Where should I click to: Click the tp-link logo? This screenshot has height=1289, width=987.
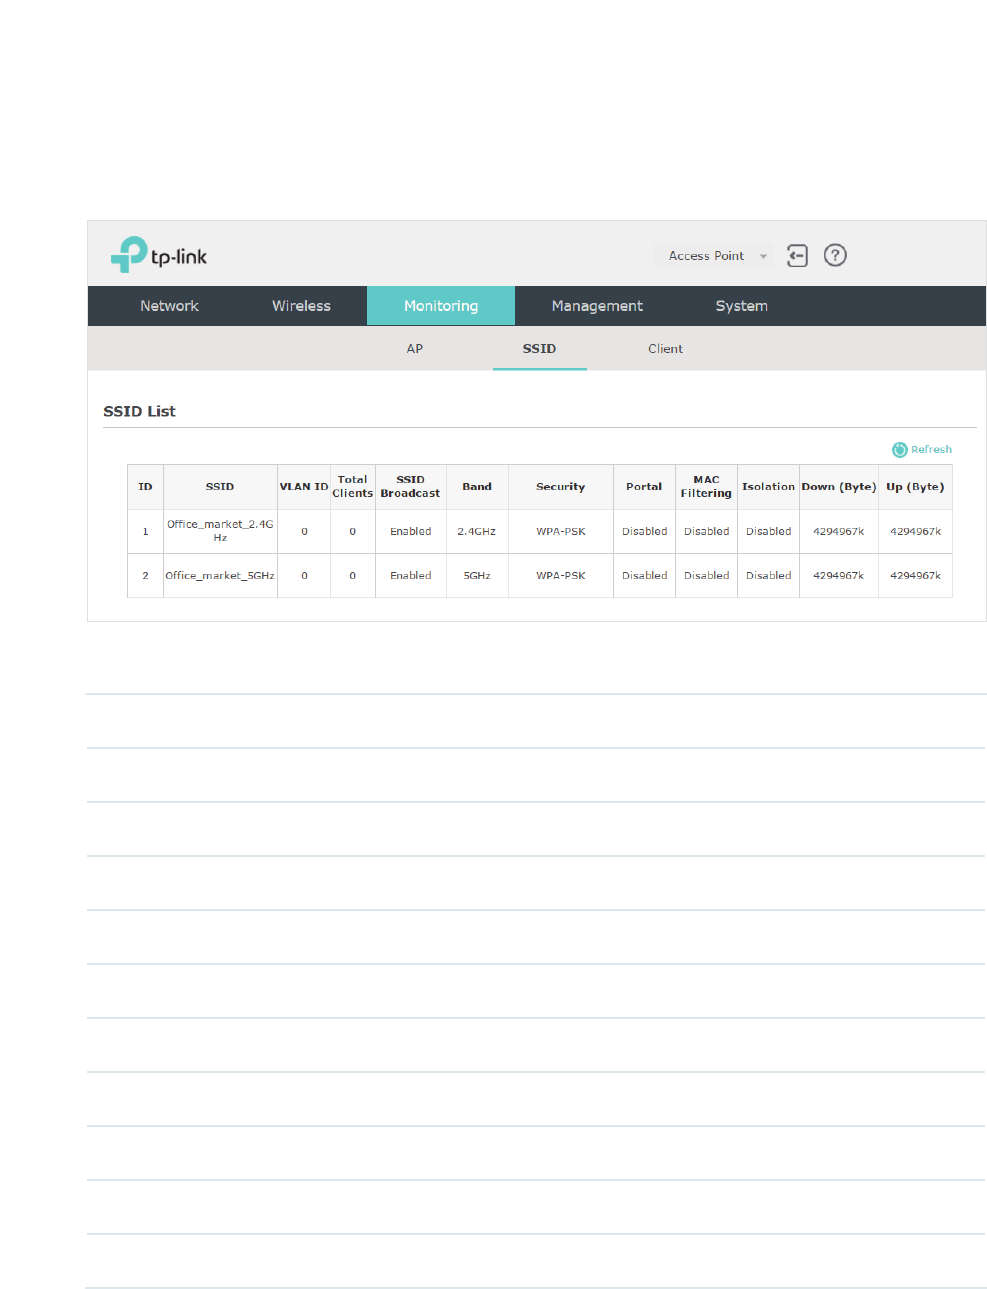click(159, 255)
